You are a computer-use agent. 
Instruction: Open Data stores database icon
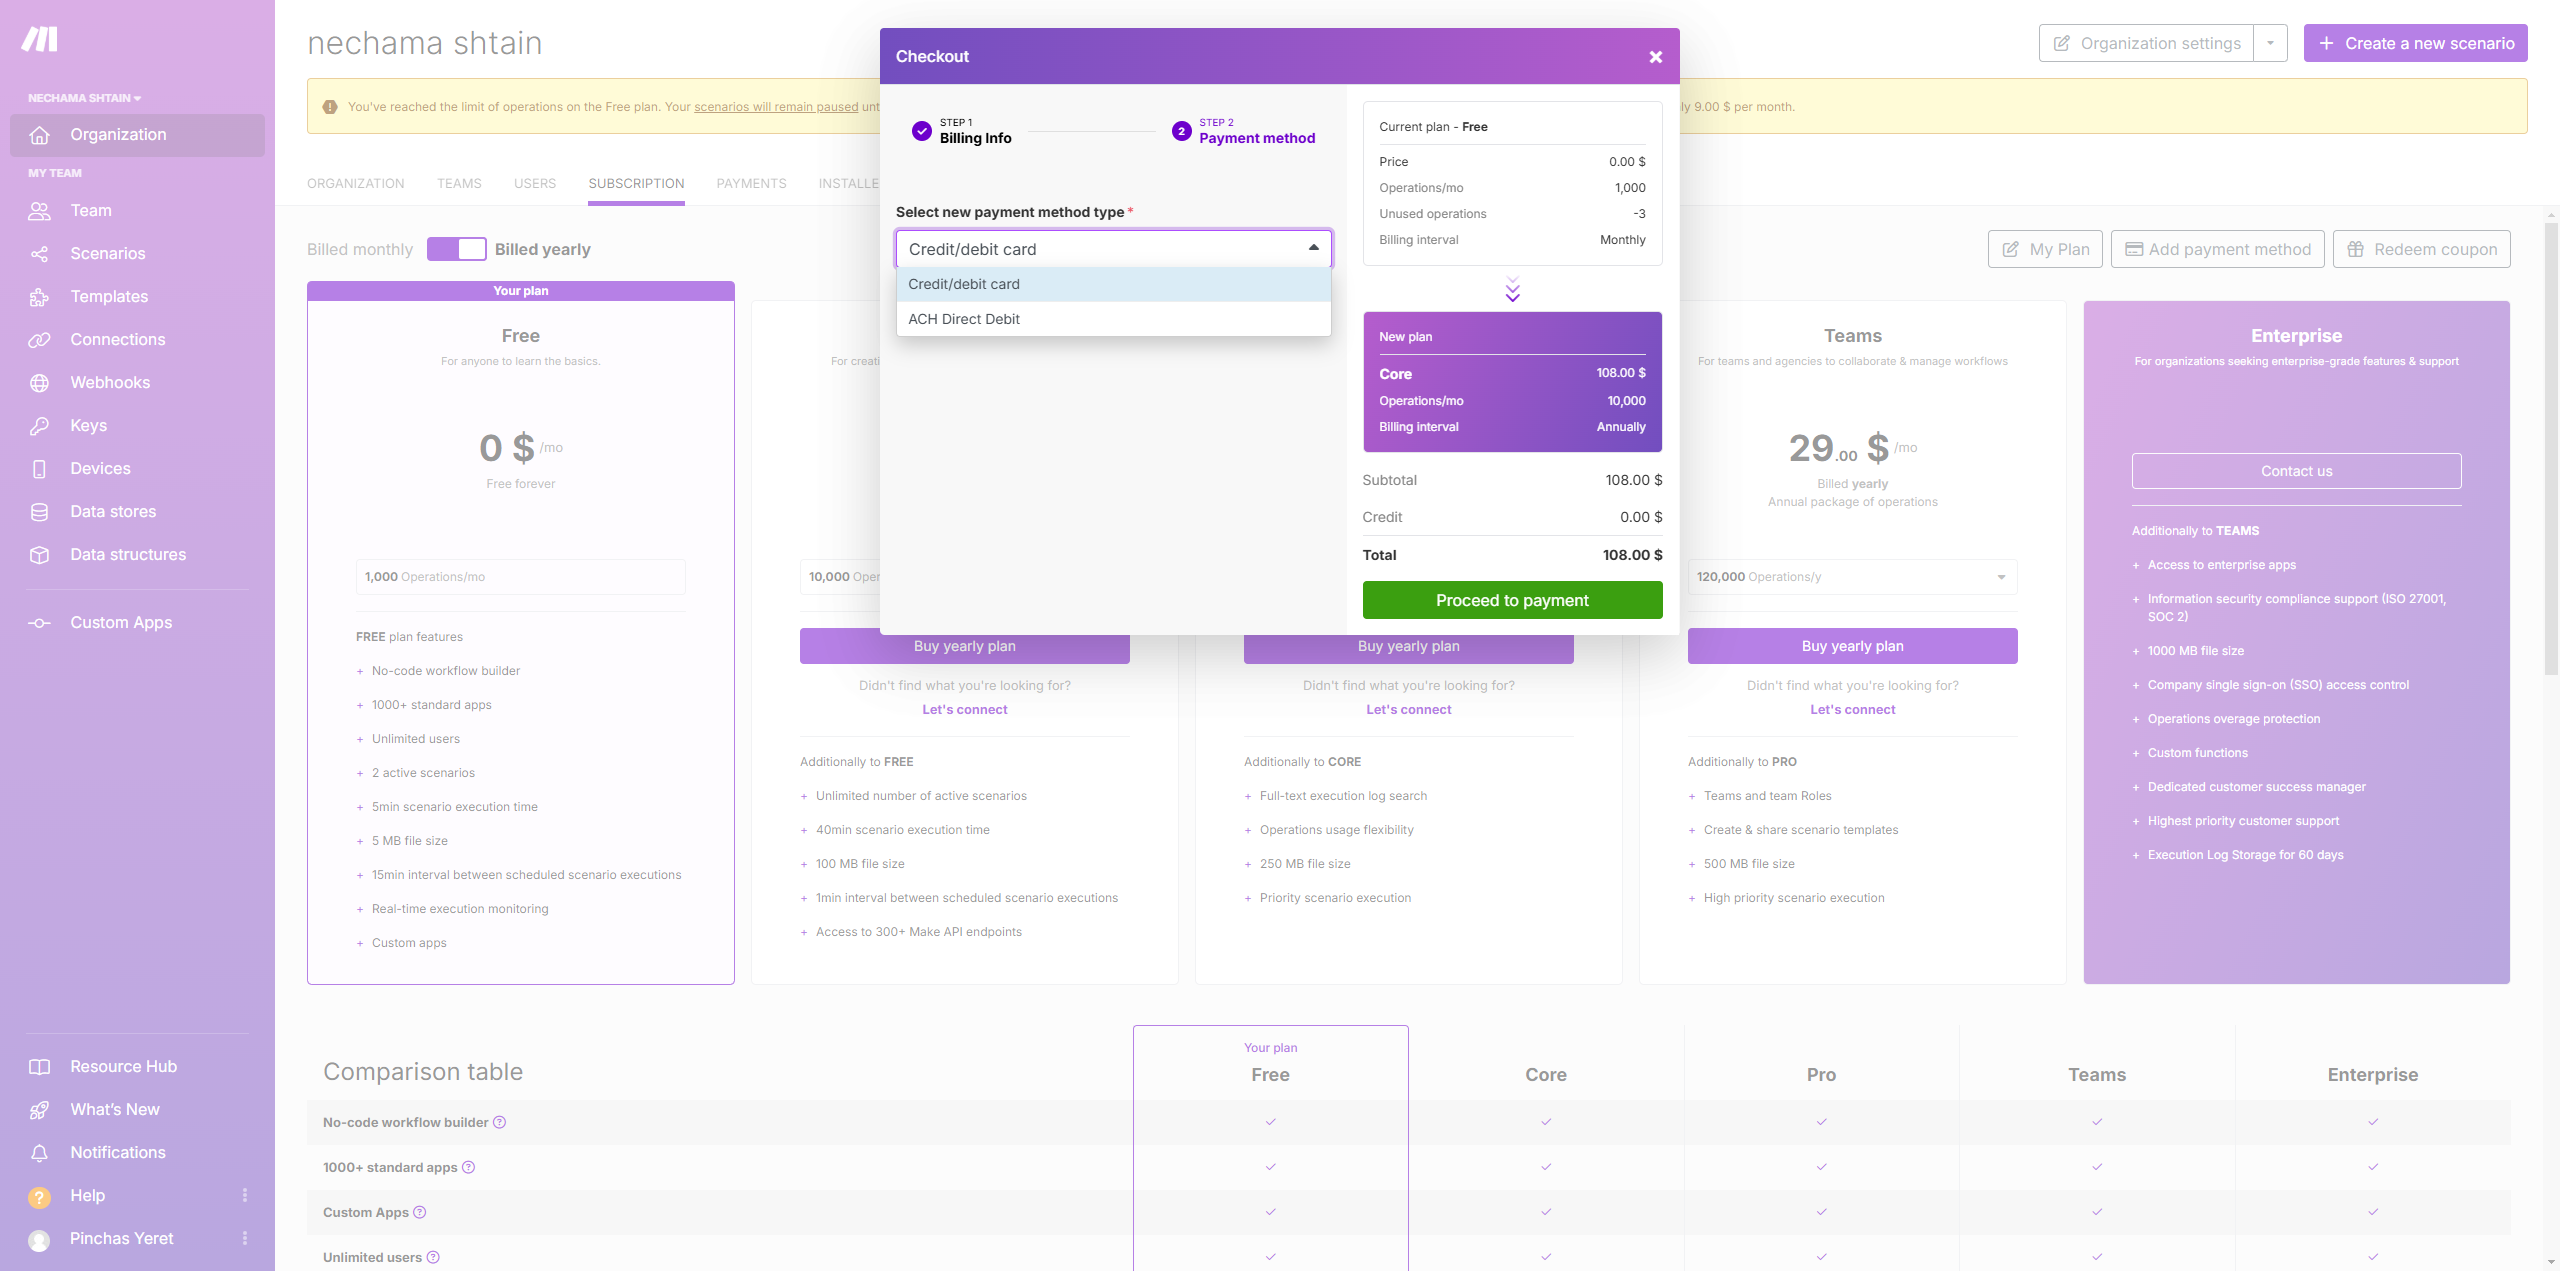[39, 512]
